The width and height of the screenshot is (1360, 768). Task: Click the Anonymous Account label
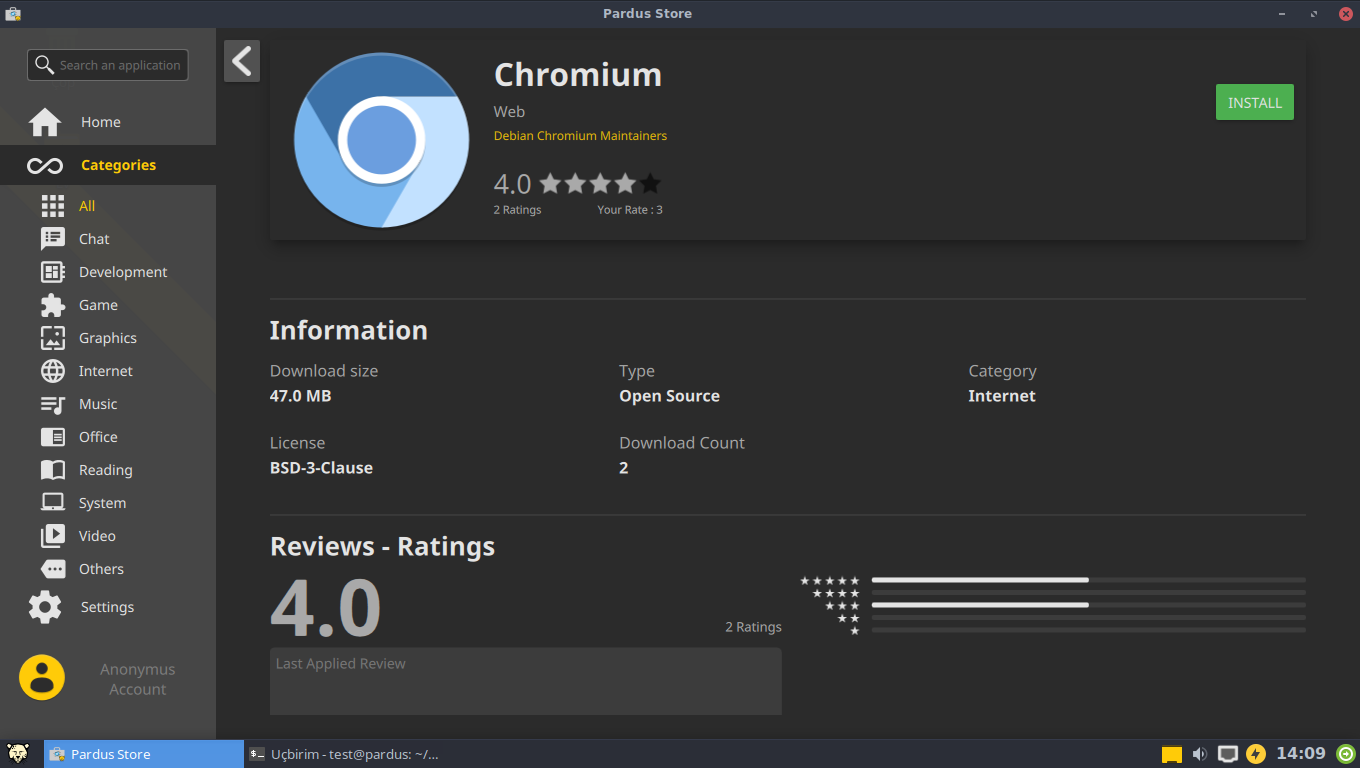pos(138,679)
